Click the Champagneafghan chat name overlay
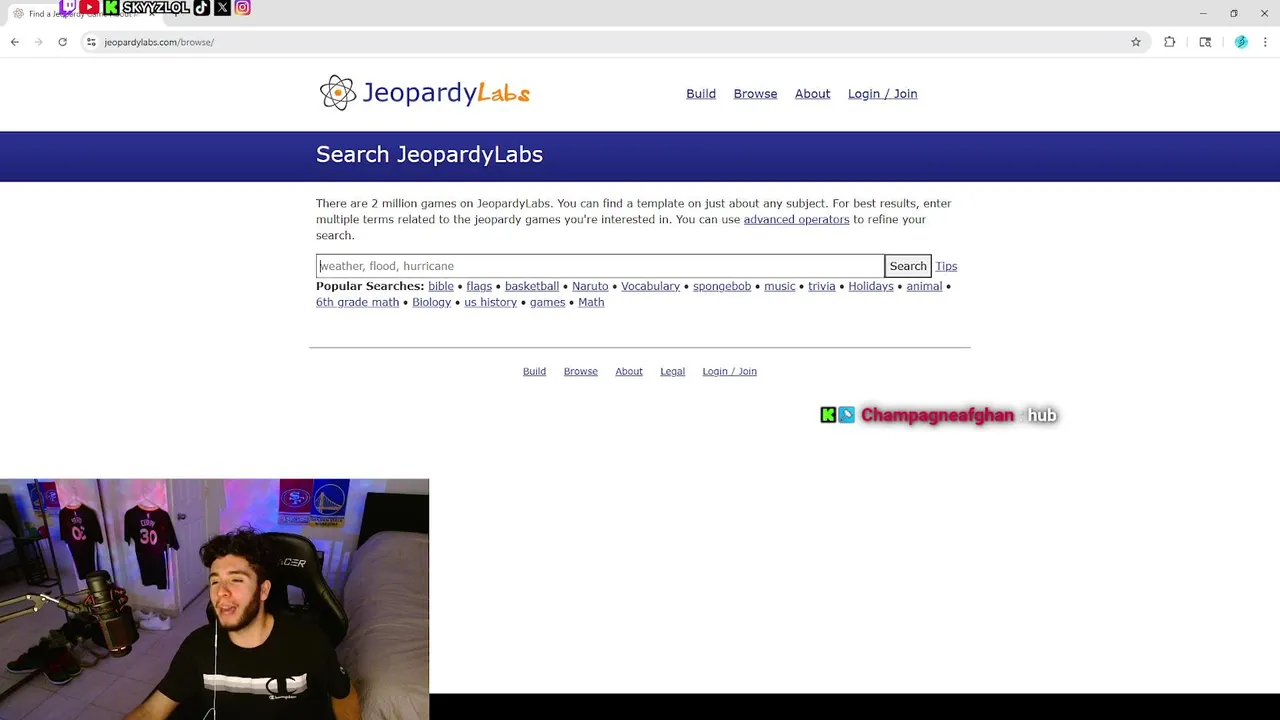 [937, 415]
